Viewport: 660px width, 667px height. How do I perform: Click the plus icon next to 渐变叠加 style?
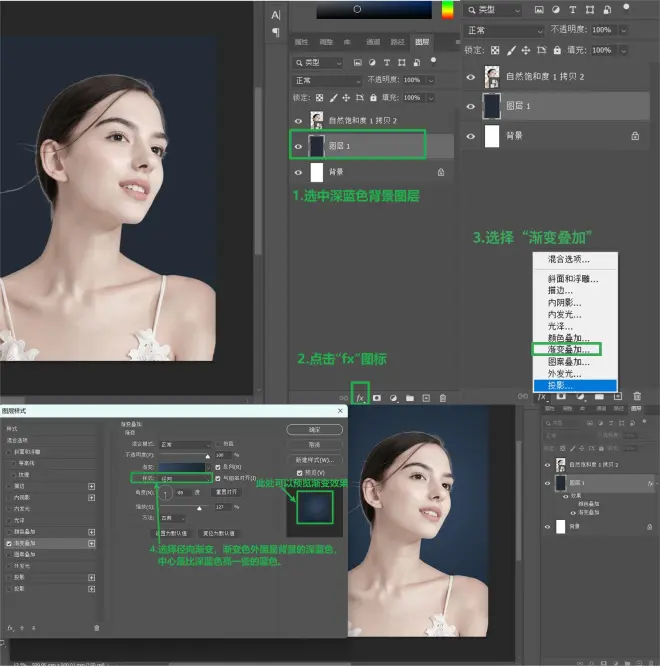tap(92, 542)
